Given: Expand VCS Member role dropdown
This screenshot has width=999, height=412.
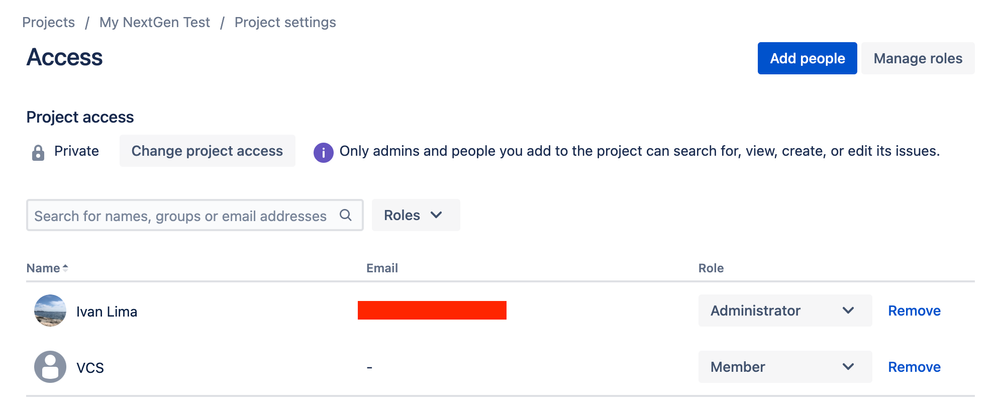Looking at the screenshot, I should pyautogui.click(x=785, y=367).
